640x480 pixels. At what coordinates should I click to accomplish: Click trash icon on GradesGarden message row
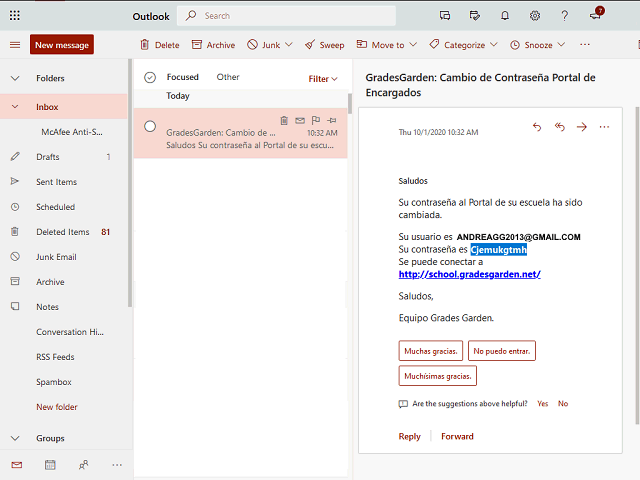coord(284,120)
